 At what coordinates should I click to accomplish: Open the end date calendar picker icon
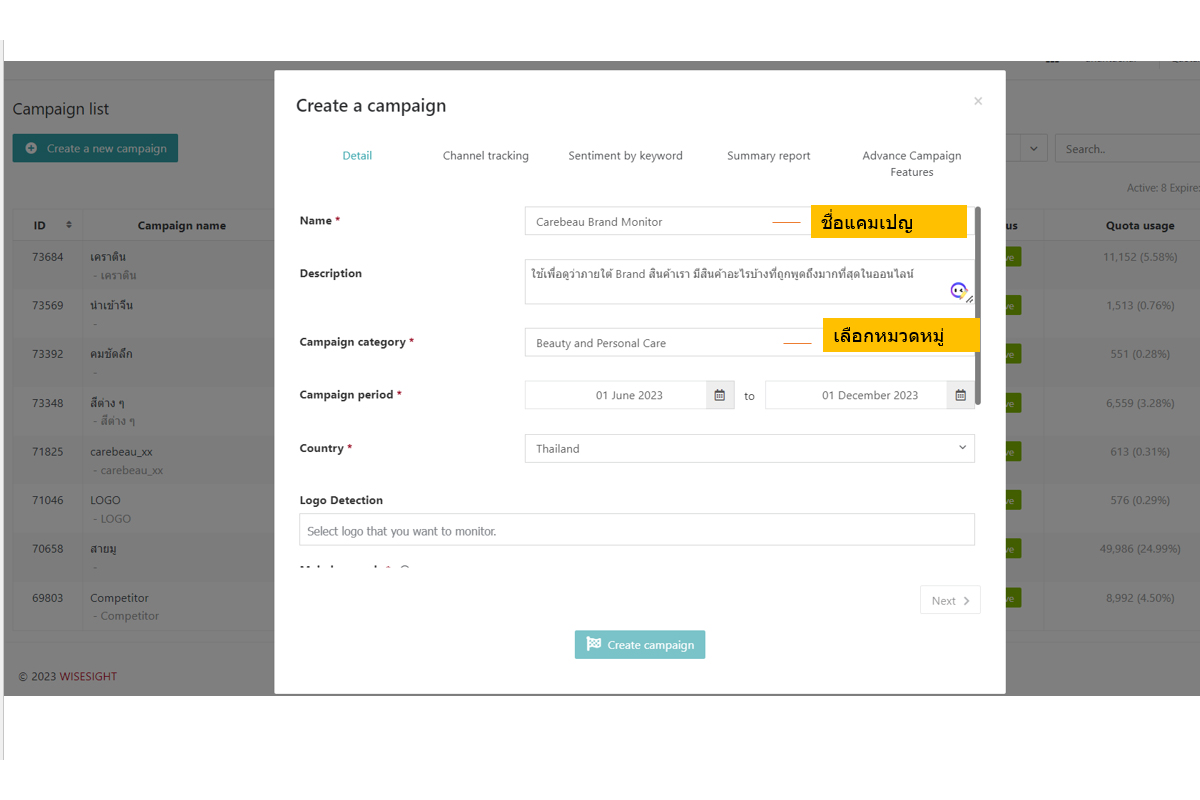(x=960, y=395)
